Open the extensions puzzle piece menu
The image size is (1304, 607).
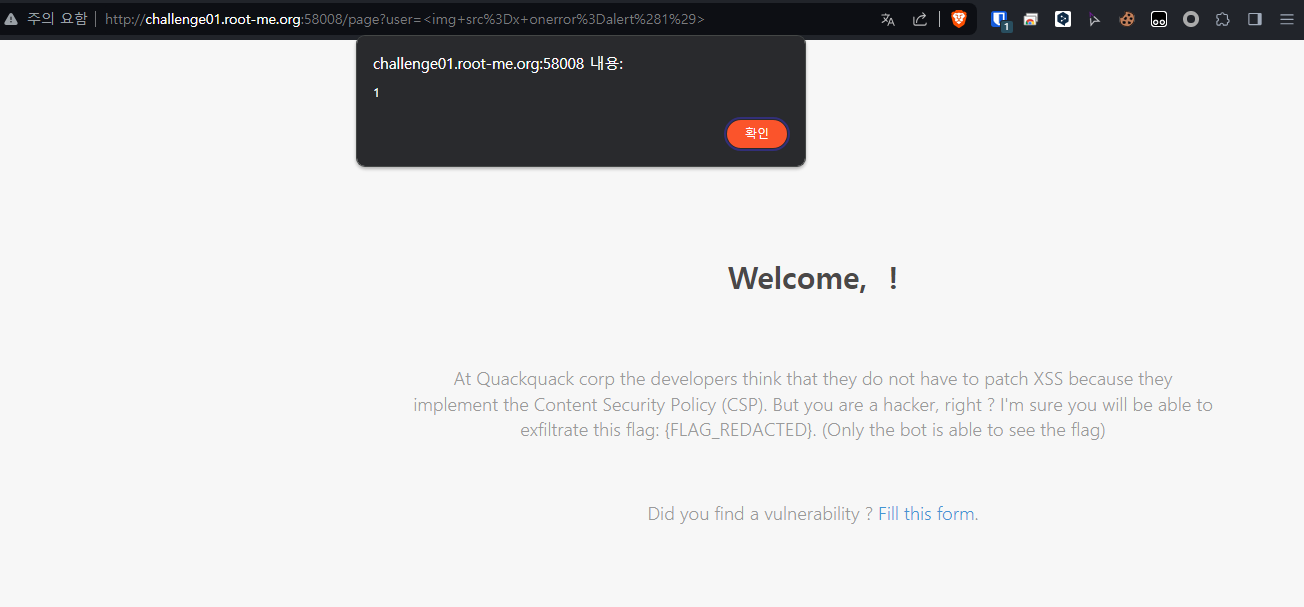point(1223,19)
